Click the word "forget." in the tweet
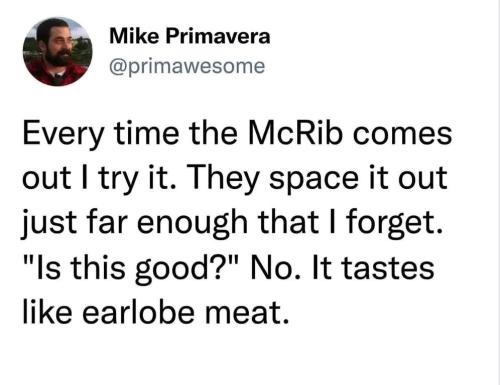 (395, 224)
